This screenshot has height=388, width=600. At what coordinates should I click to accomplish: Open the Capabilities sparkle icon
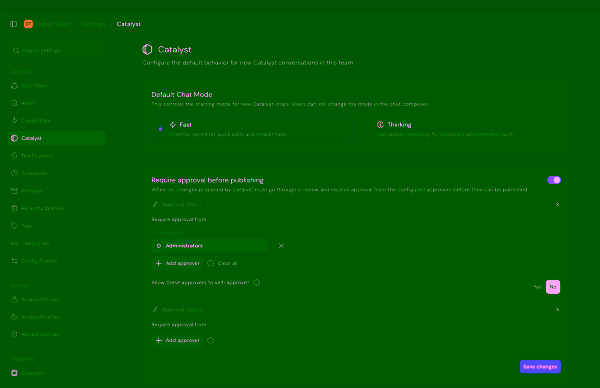15,121
